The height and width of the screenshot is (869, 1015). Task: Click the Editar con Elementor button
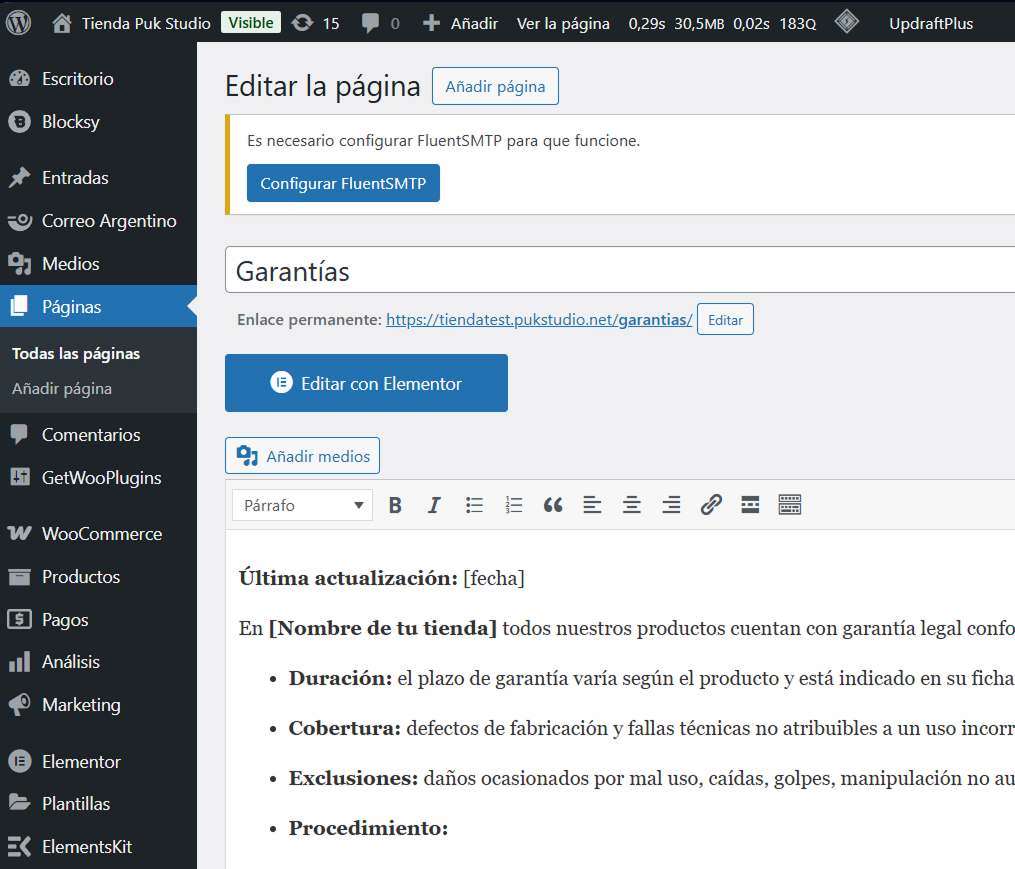pos(366,383)
